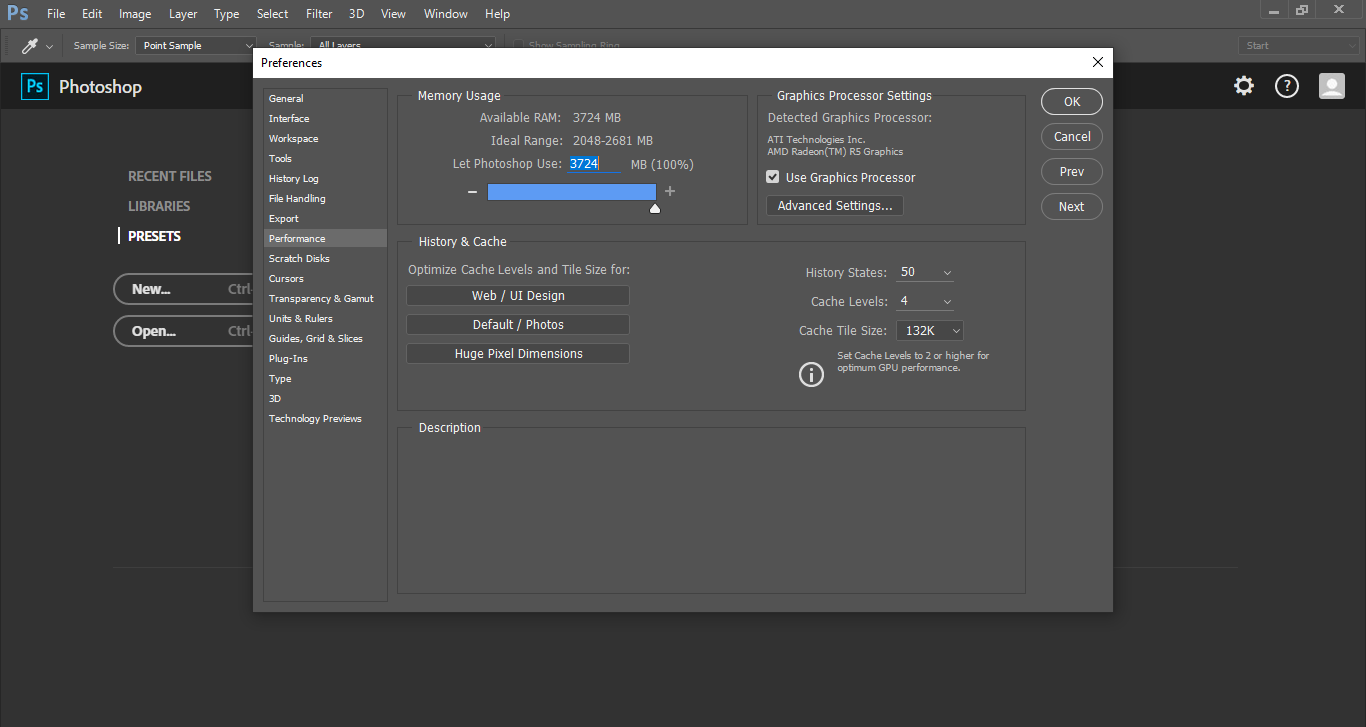Select Tools in the Preferences sidebar
The height and width of the screenshot is (727, 1366).
pyautogui.click(x=325, y=159)
